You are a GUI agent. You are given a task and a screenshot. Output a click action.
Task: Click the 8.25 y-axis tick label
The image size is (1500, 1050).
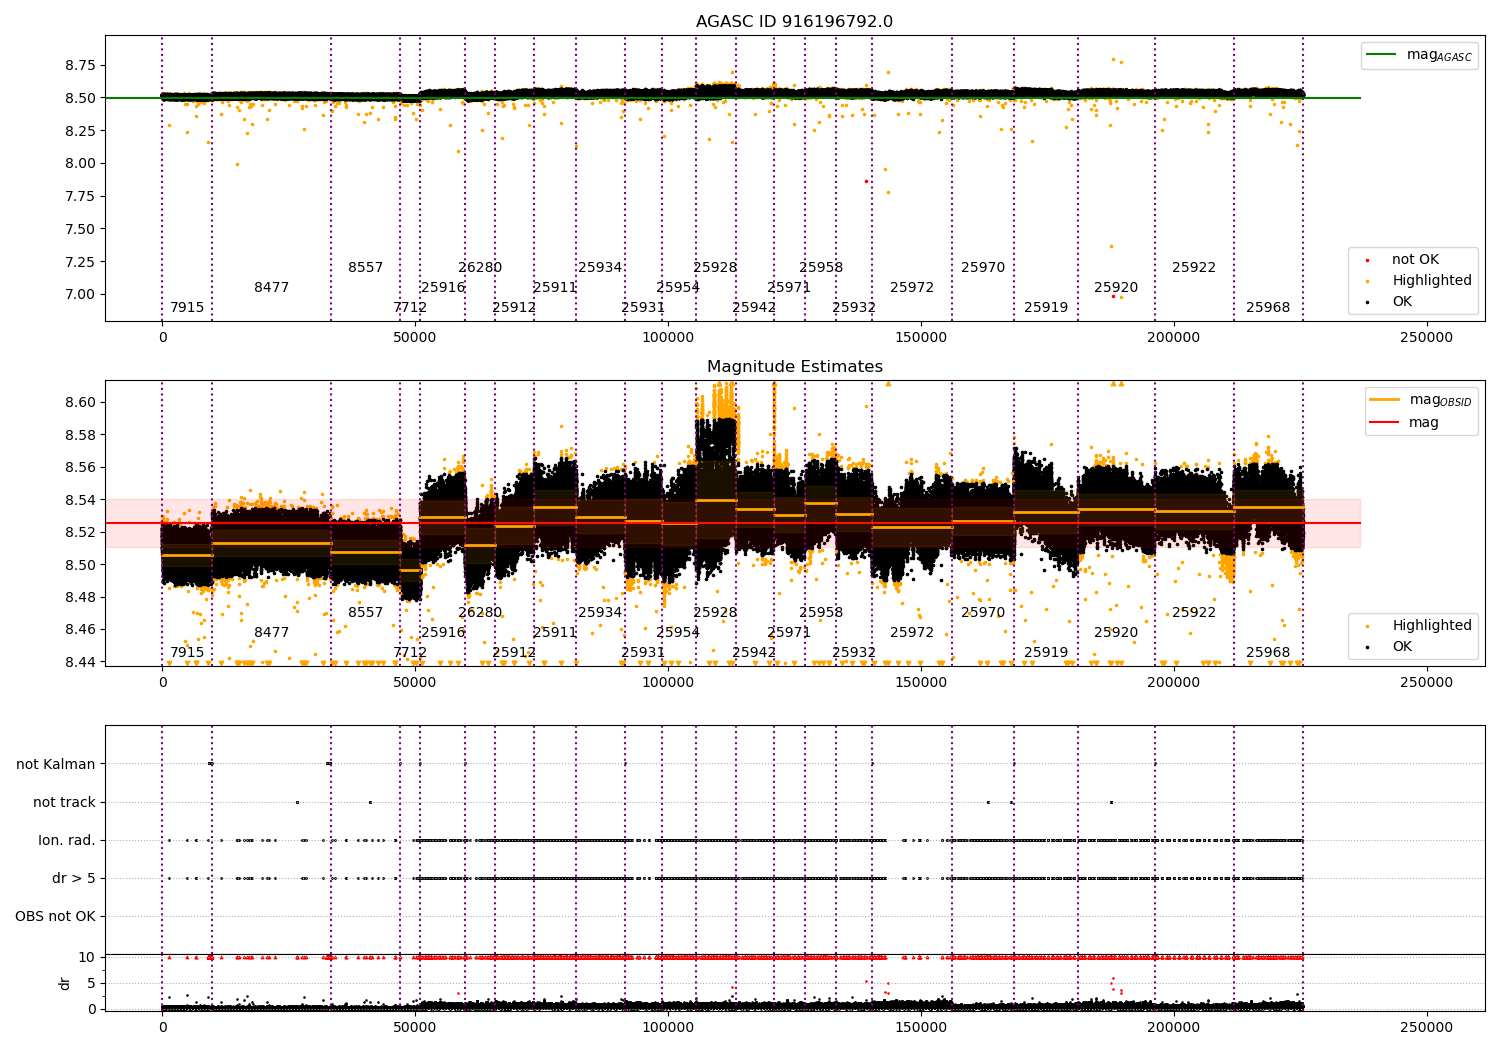[x=79, y=131]
